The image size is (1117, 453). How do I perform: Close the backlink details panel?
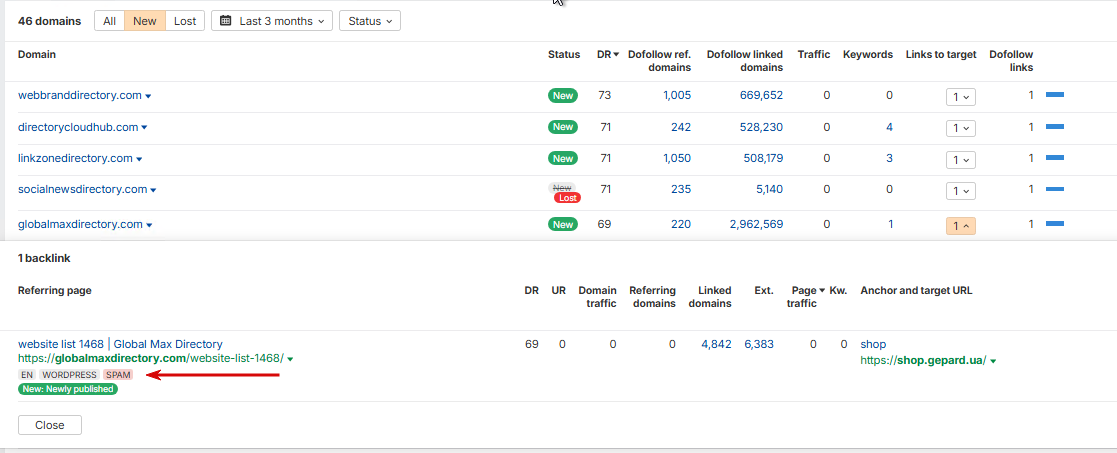[50, 425]
